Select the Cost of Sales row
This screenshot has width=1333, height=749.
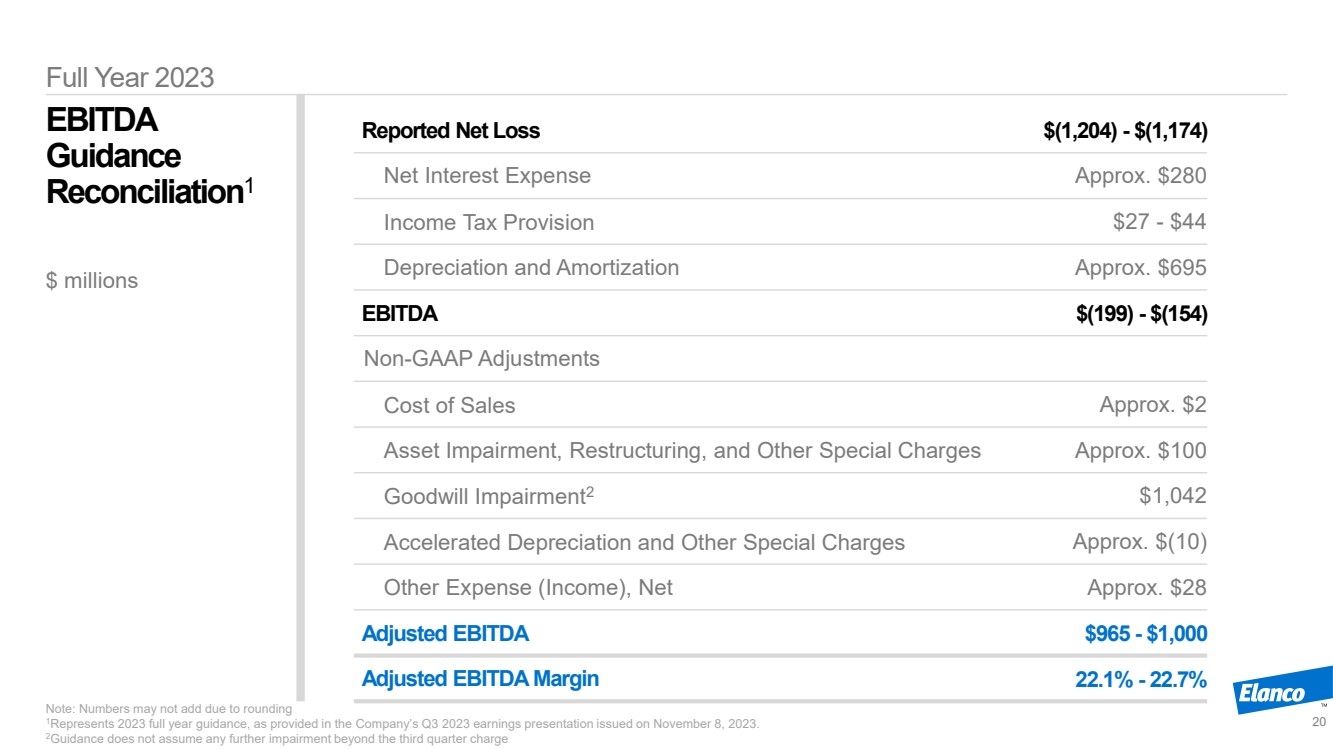[781, 405]
